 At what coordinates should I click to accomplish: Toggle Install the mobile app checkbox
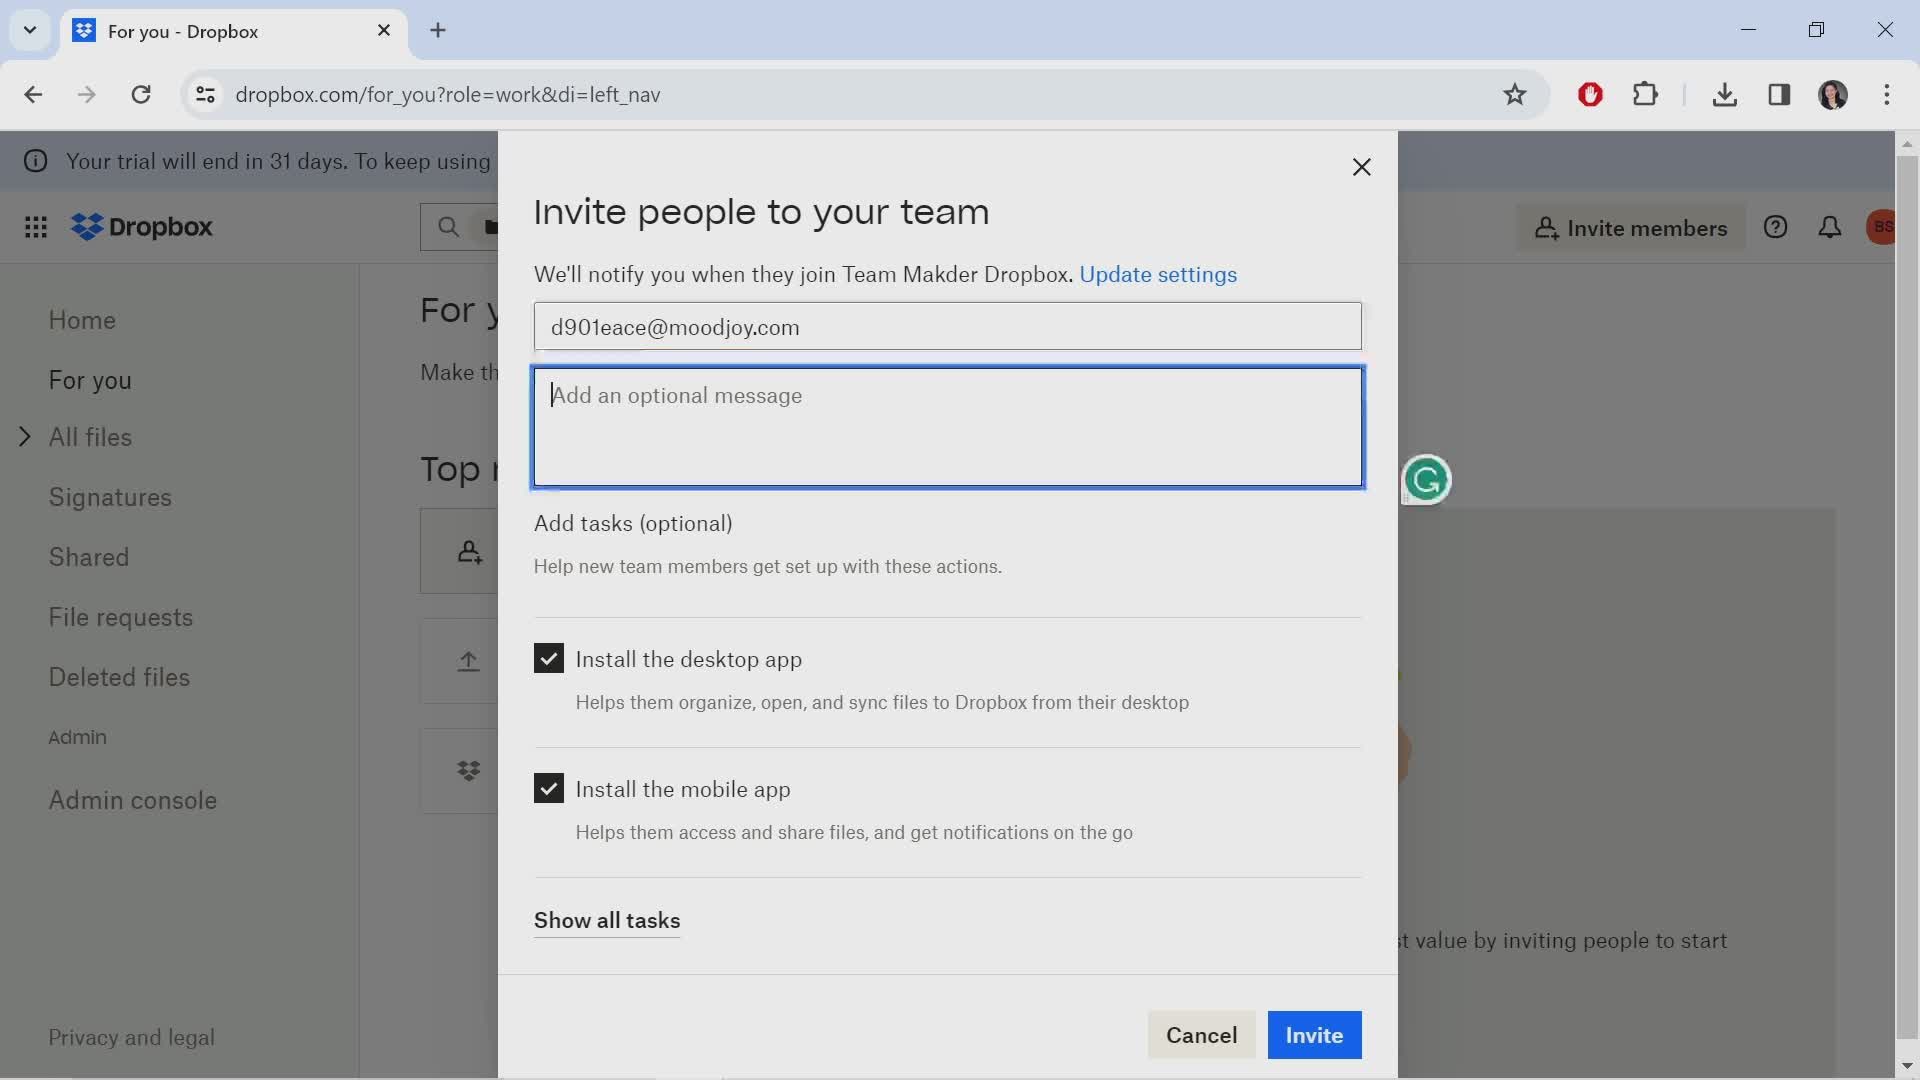pos(547,789)
